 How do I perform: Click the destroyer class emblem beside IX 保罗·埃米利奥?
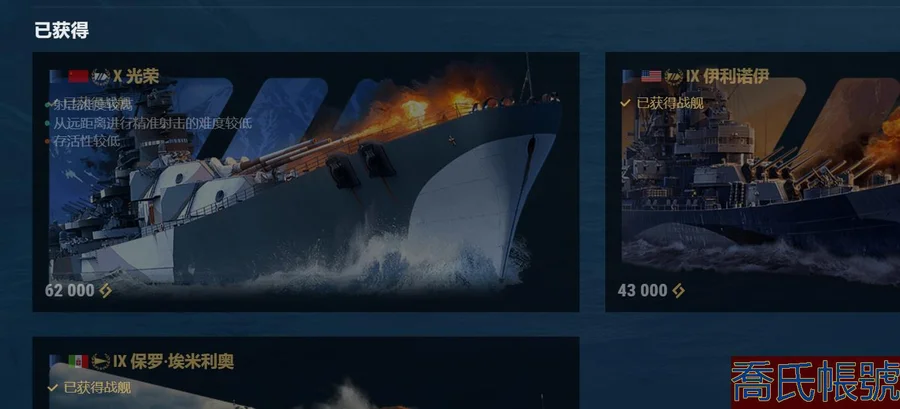[x=101, y=361]
